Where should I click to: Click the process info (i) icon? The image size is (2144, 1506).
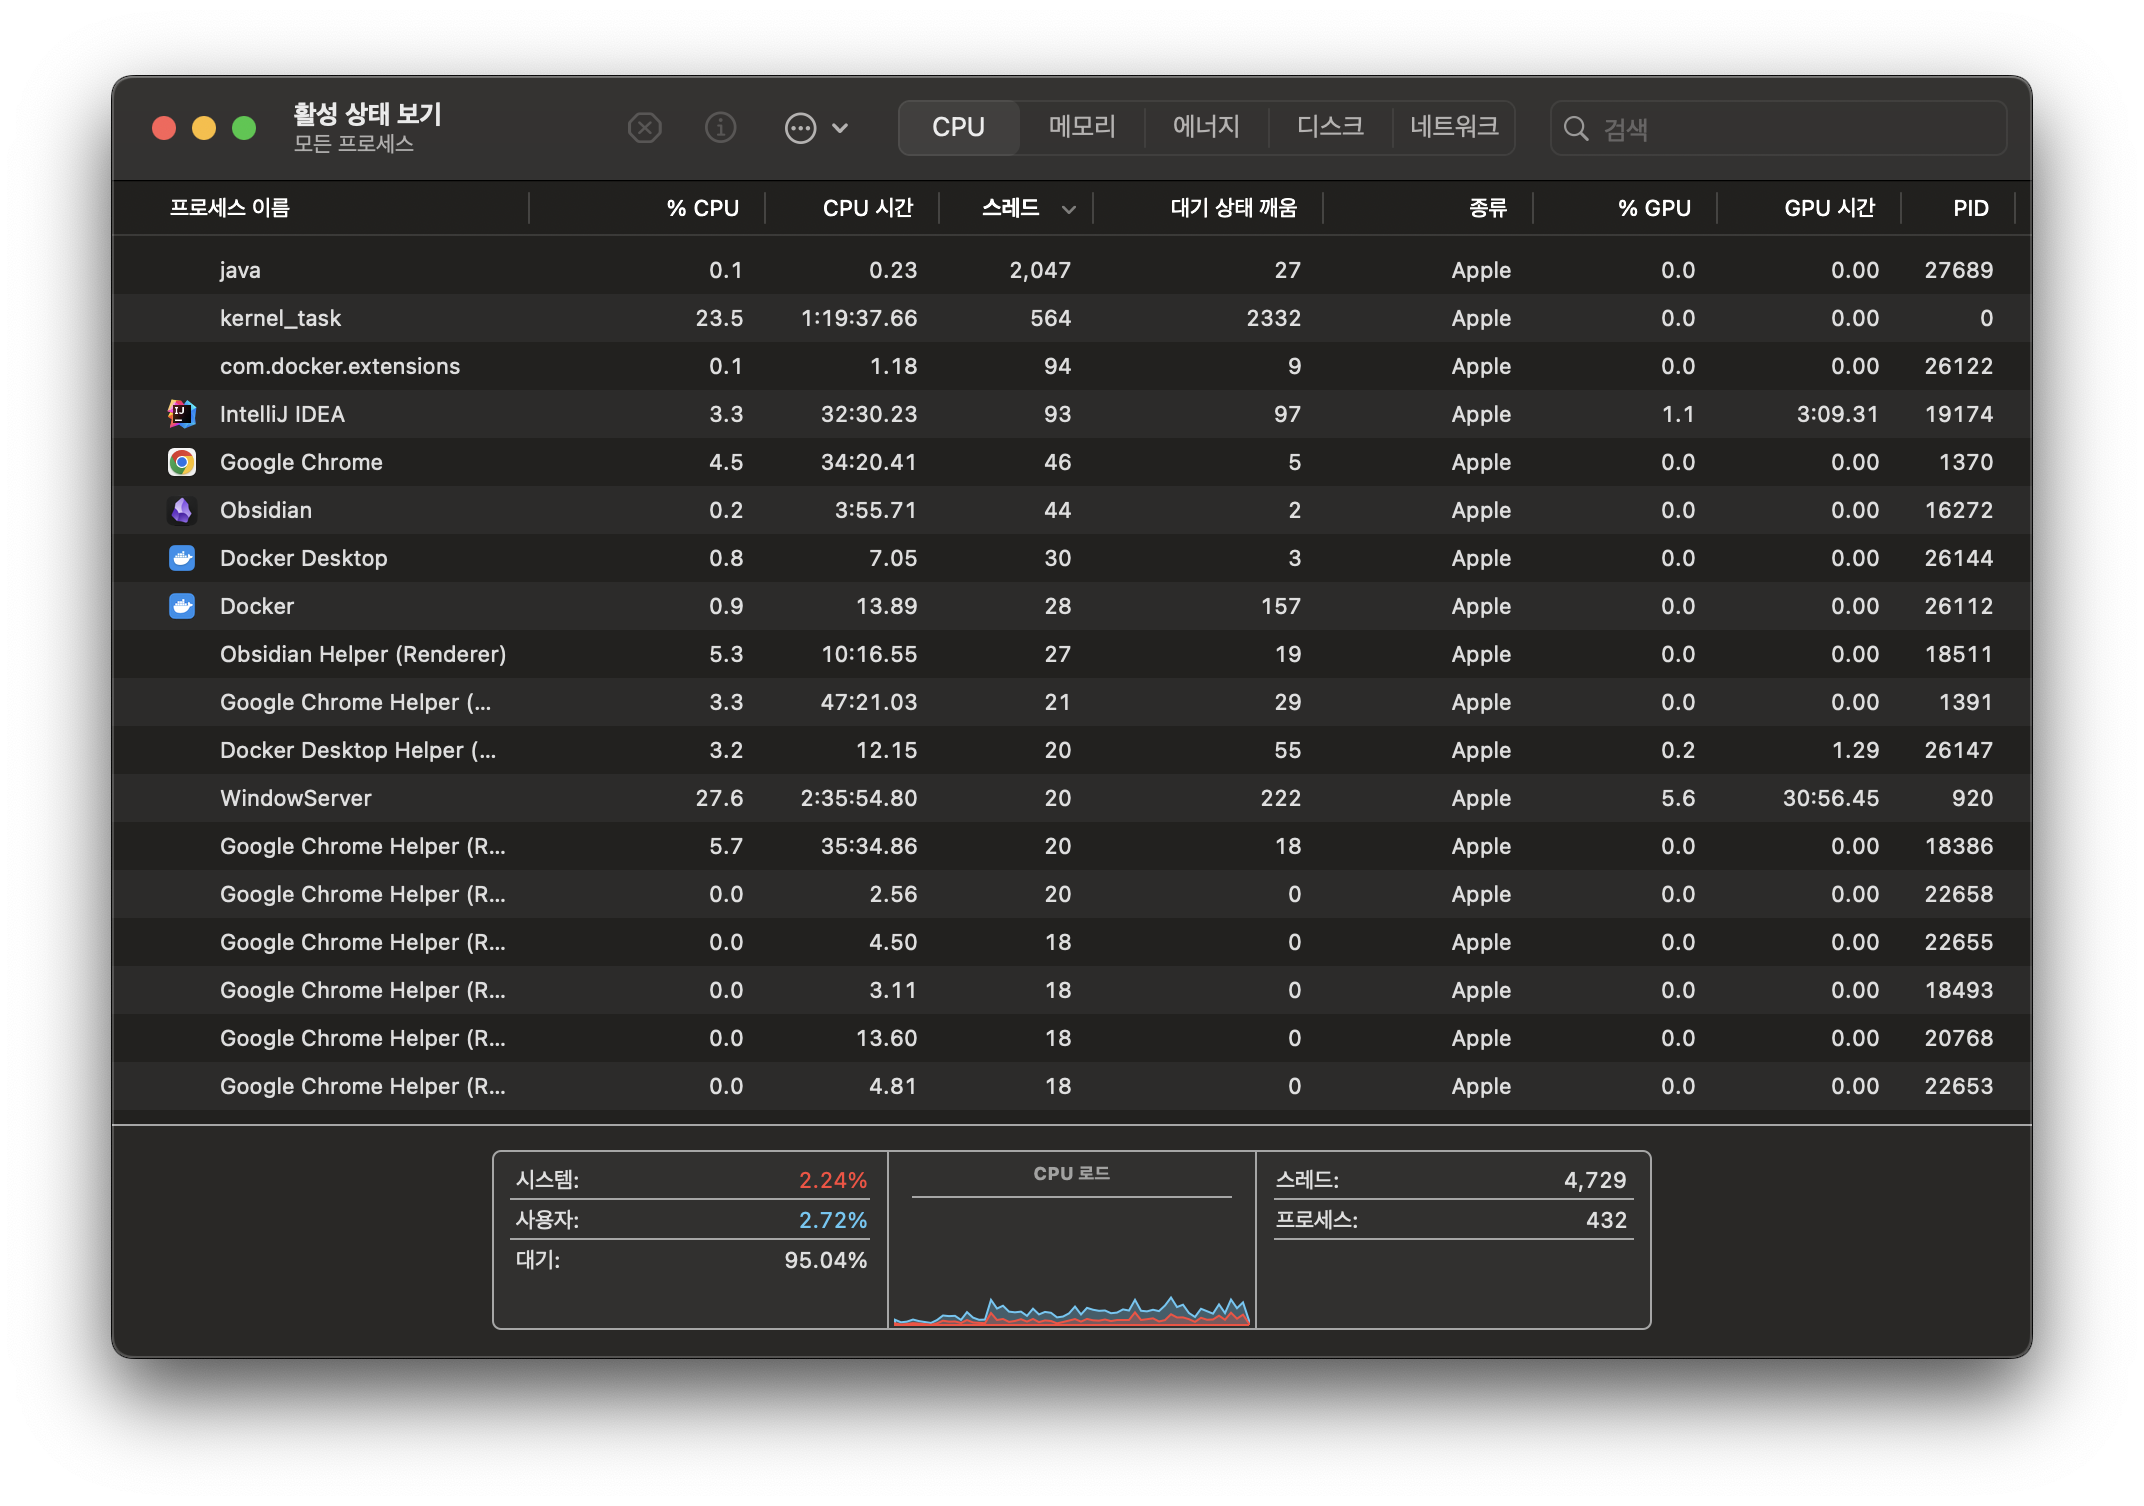(720, 128)
